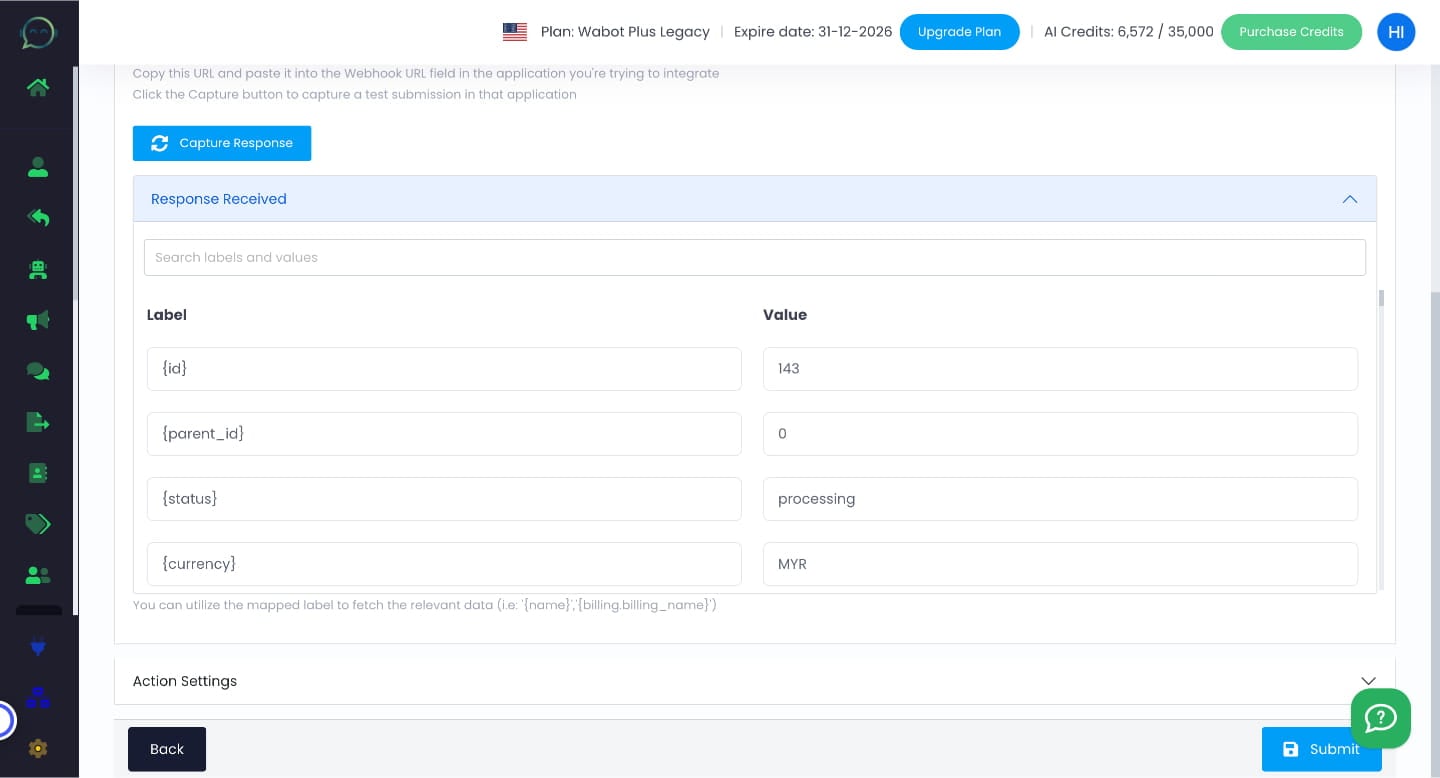Open the Broadcast megaphone icon
The width and height of the screenshot is (1440, 778).
coord(38,320)
